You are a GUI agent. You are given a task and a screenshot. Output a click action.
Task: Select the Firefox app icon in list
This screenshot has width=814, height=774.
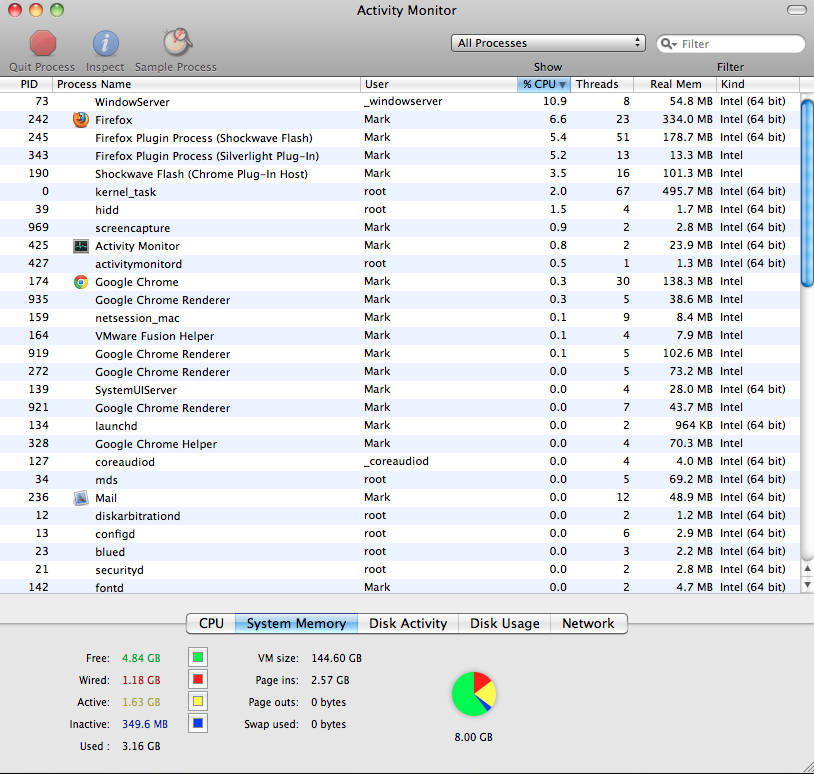point(80,120)
